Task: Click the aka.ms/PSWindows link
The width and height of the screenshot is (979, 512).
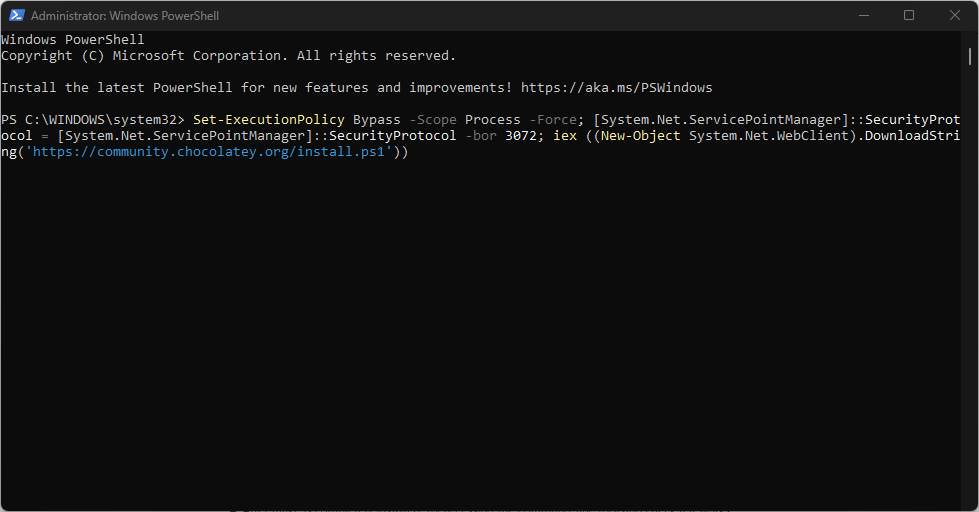Action: click(x=616, y=87)
